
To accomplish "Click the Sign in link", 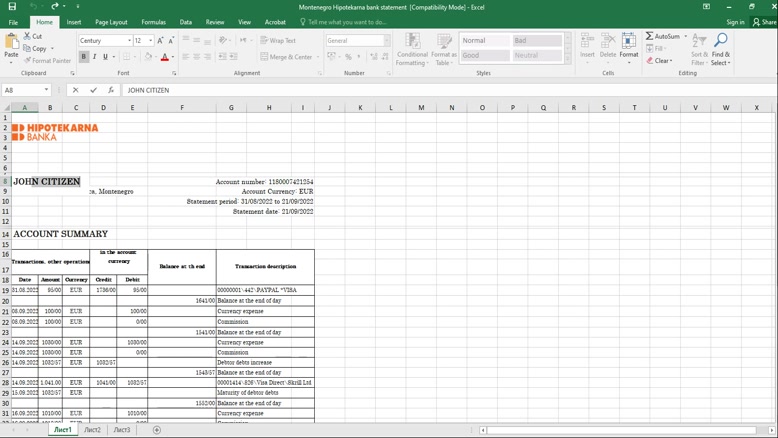I will [735, 22].
